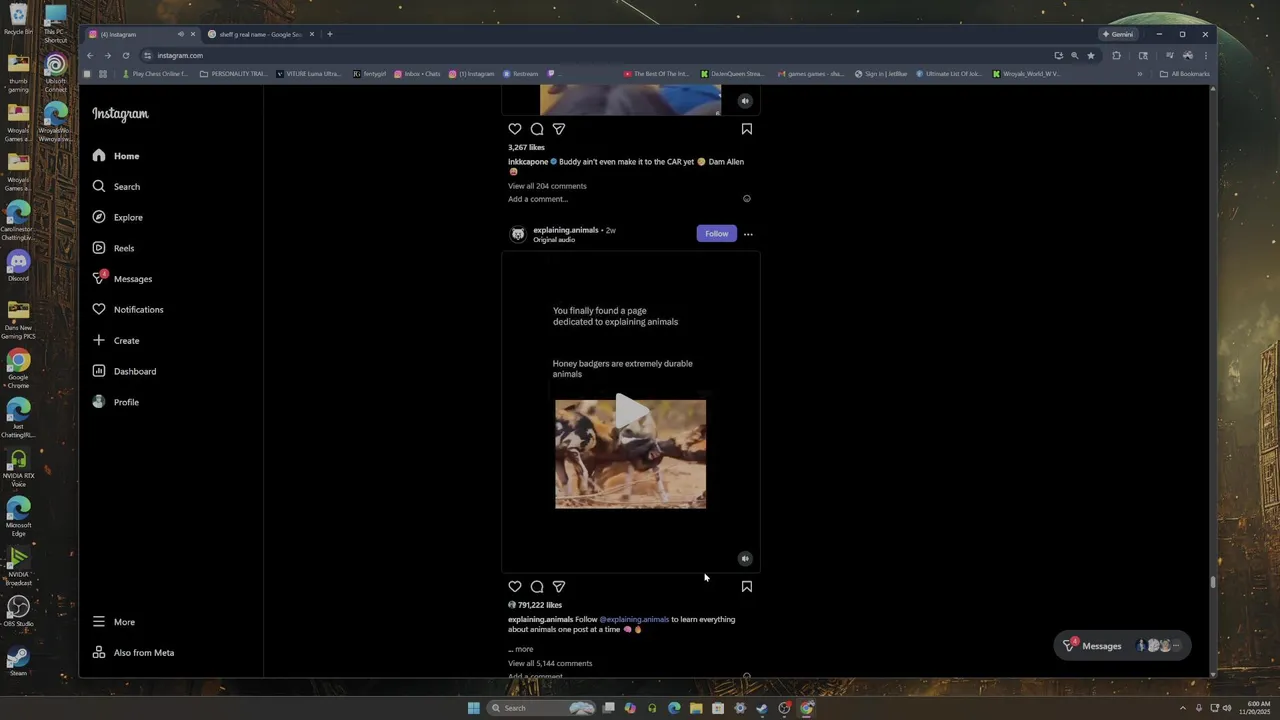Open Messages in the left sidebar
1280x720 pixels.
tap(122, 279)
